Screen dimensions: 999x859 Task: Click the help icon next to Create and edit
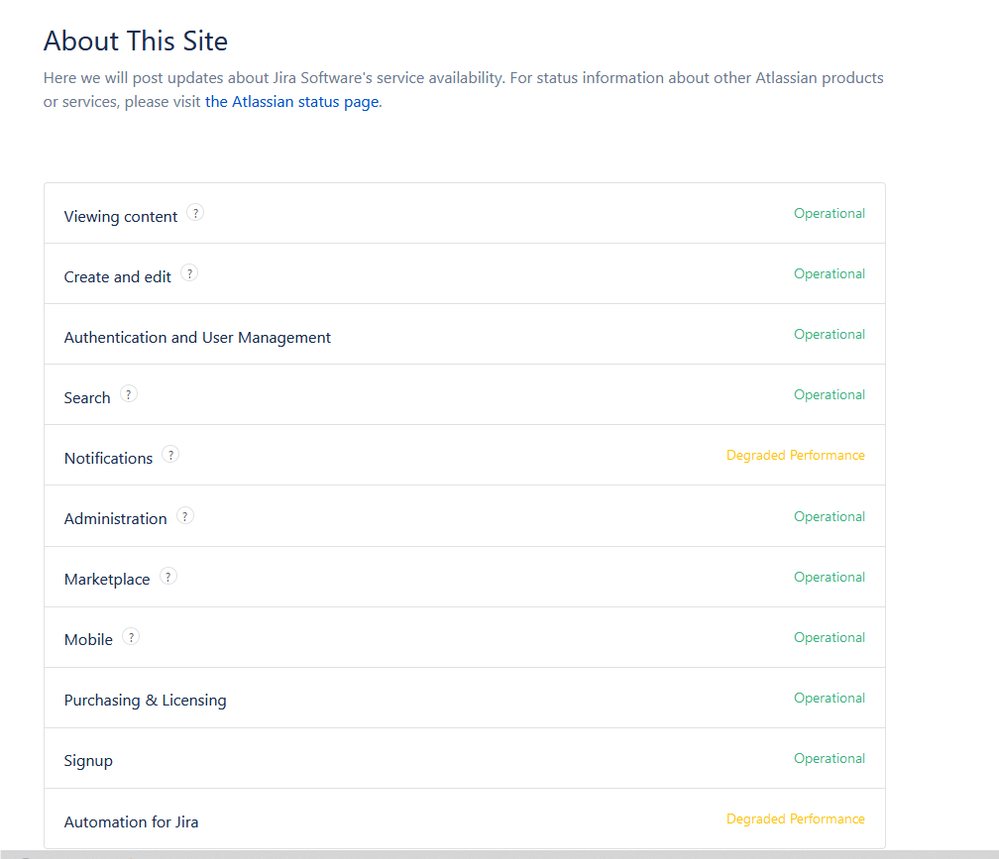(x=189, y=273)
